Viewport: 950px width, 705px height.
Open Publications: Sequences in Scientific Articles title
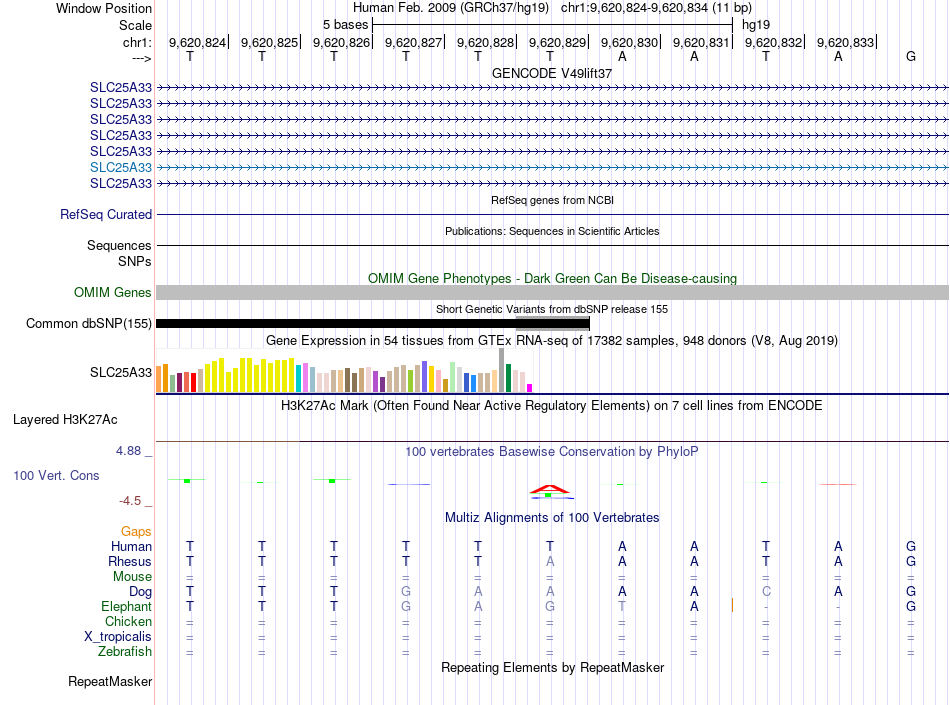tap(552, 231)
